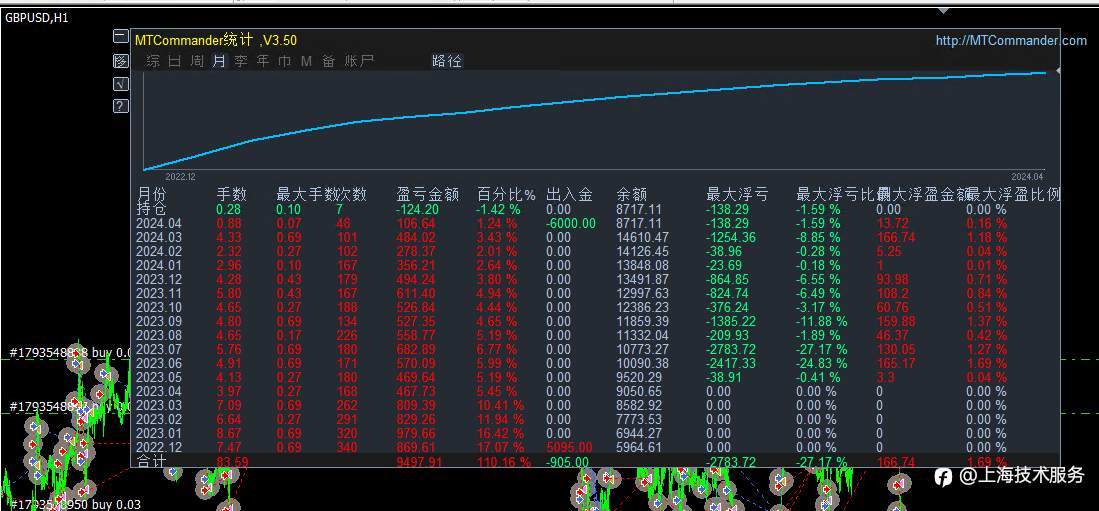The width and height of the screenshot is (1099, 511).
Task: Click the 出入金 column header
Action: coord(569,195)
